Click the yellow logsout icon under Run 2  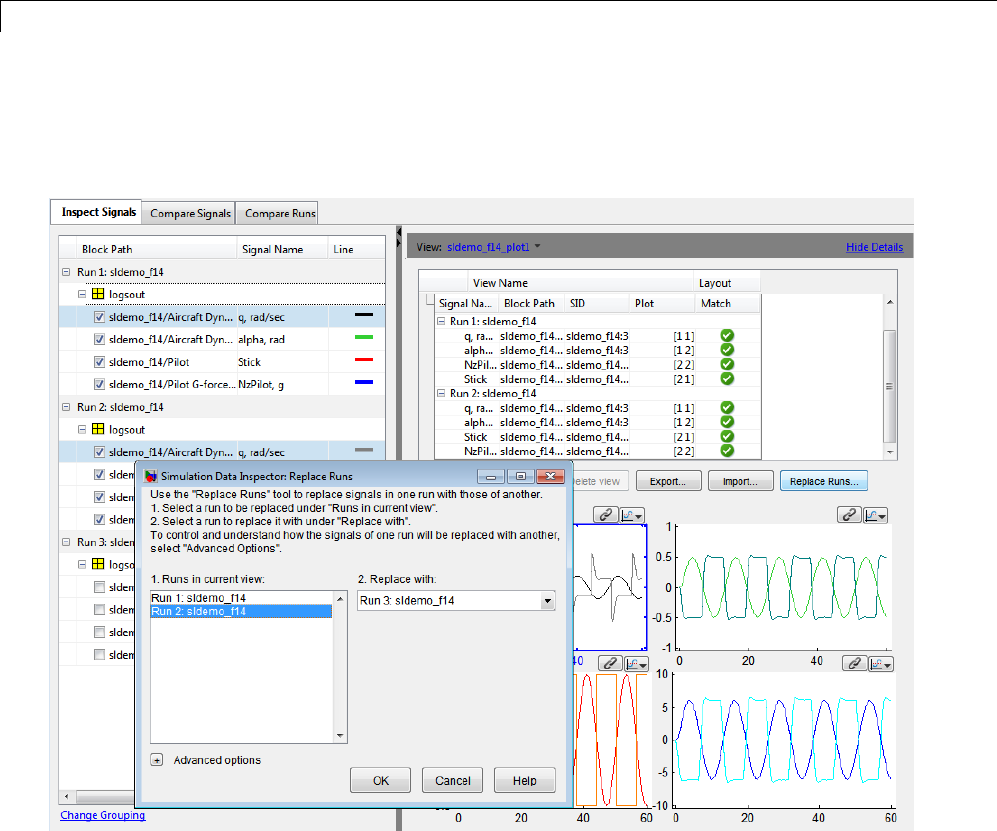pyautogui.click(x=98, y=430)
